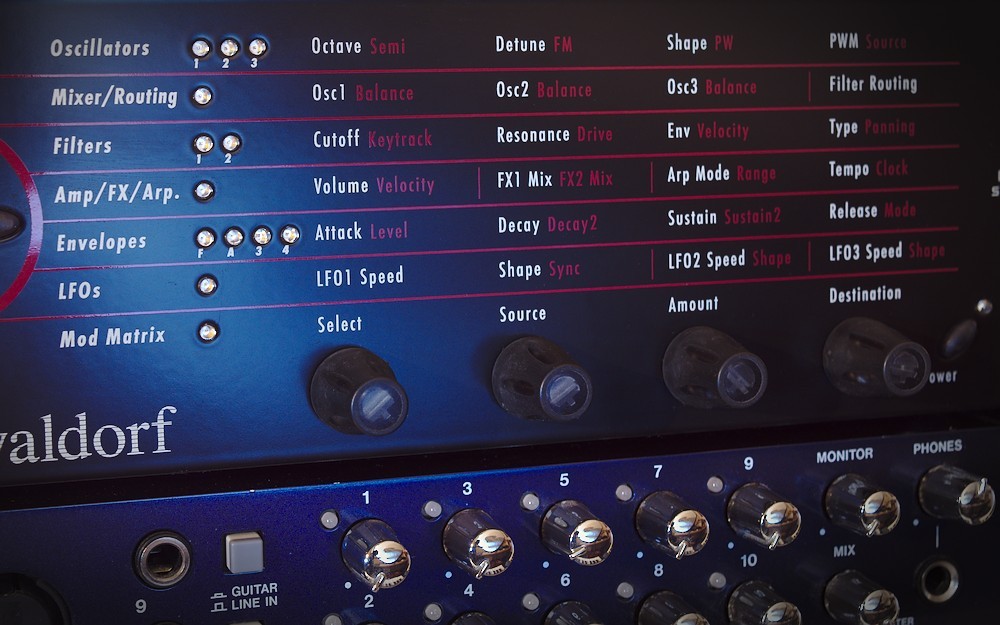Click the Envelopes LED numbered 4
Image resolution: width=1000 pixels, height=625 pixels.
click(290, 235)
